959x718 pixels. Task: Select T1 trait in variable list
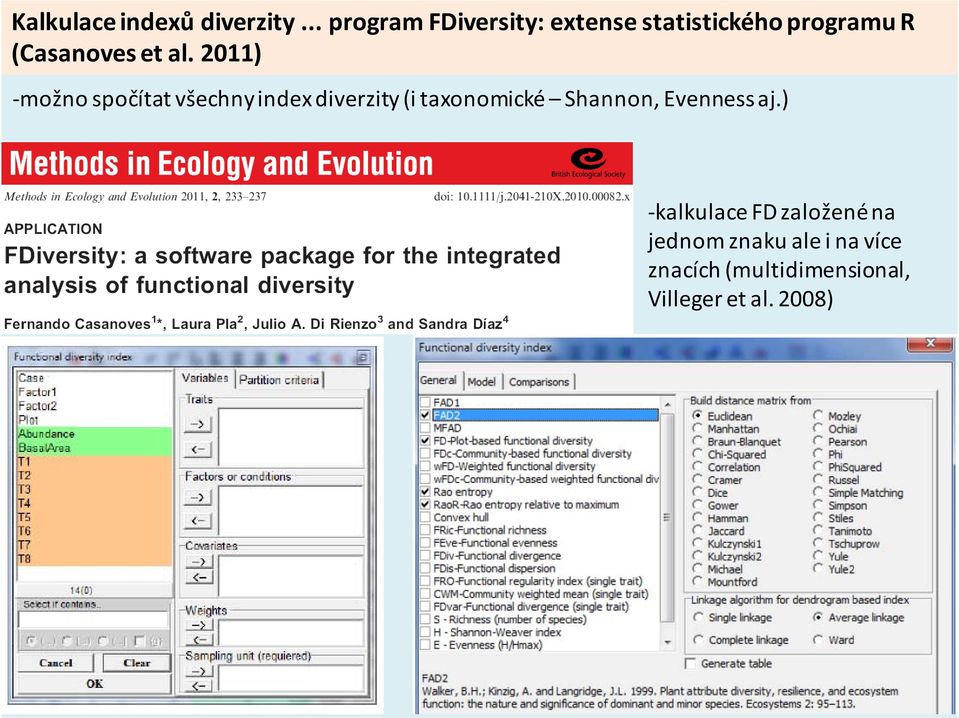tap(94, 462)
